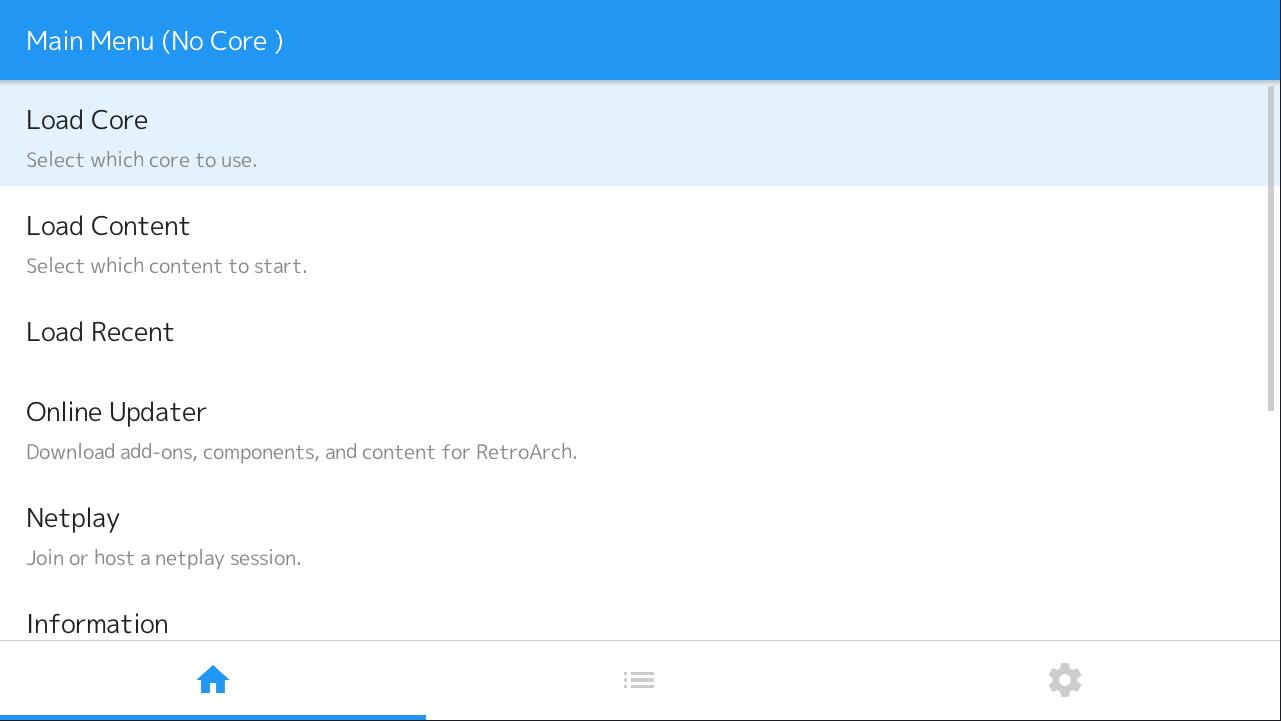Open the Information menu entry
1281x721 pixels.
point(97,624)
